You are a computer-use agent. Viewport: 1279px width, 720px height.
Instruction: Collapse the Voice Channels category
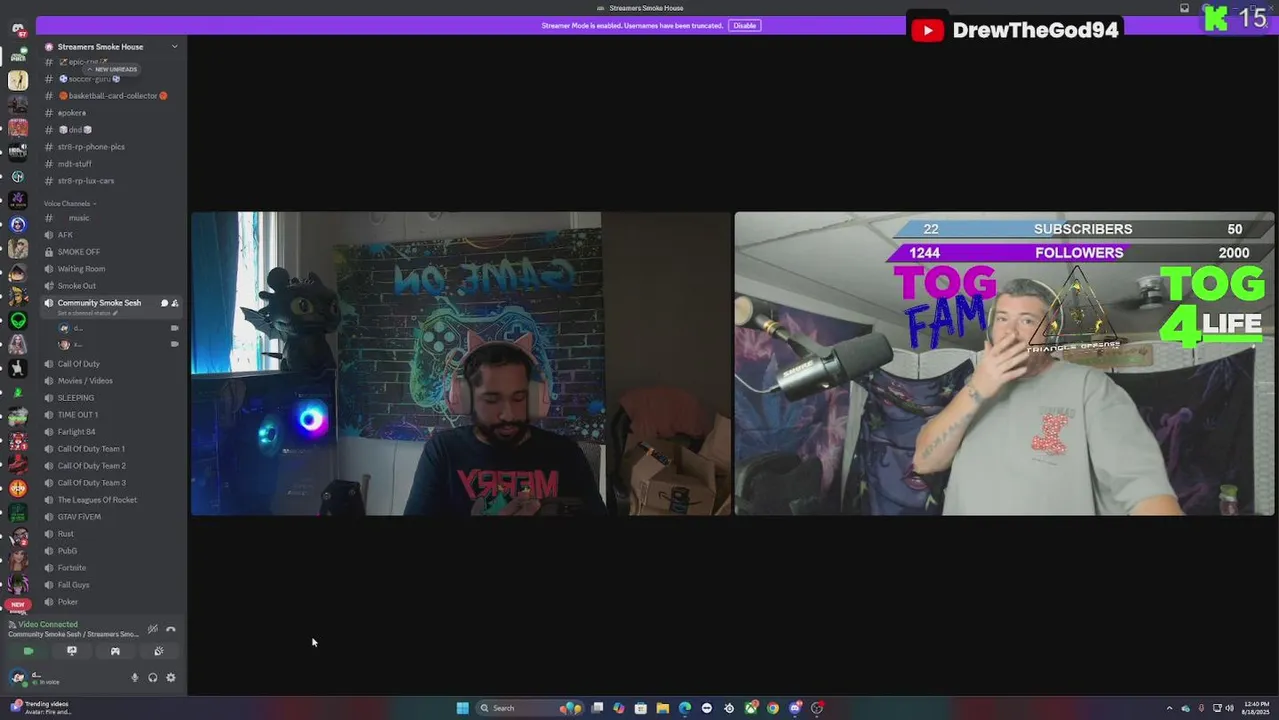click(x=70, y=203)
